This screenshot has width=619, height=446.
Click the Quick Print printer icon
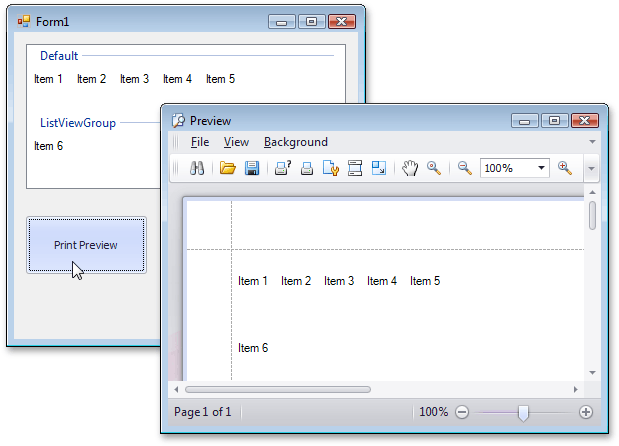(307, 168)
